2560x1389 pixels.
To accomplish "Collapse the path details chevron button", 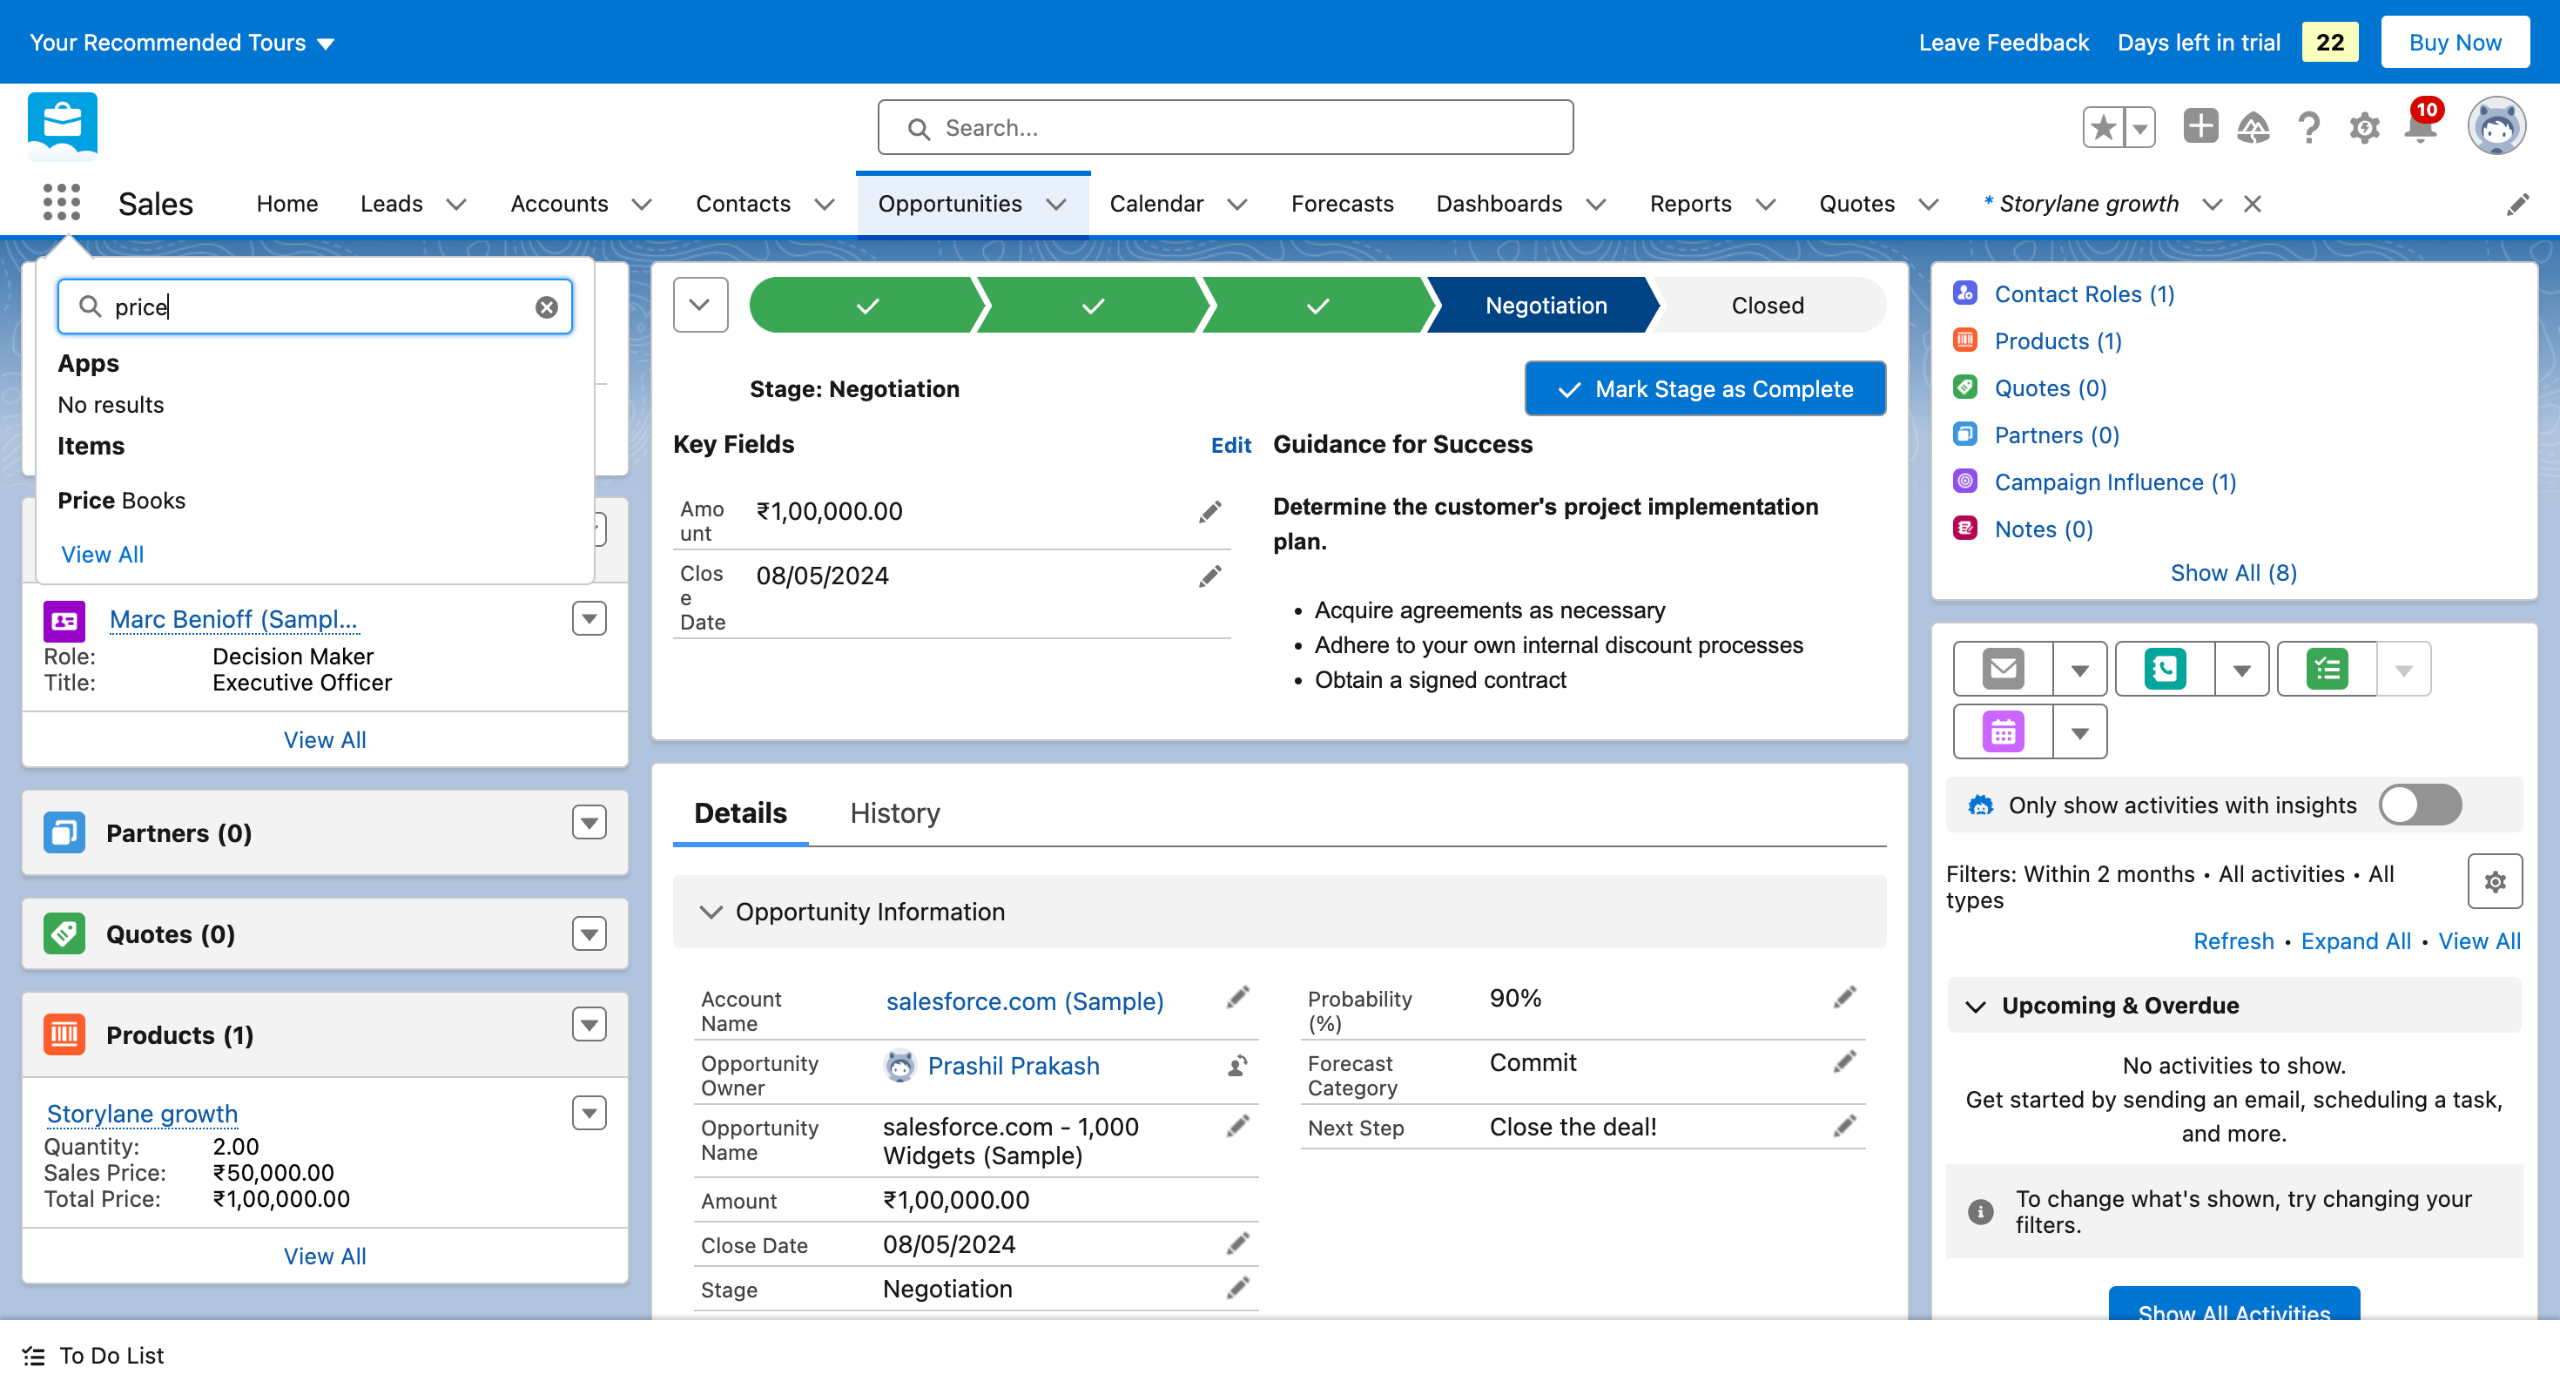I will pos(700,305).
